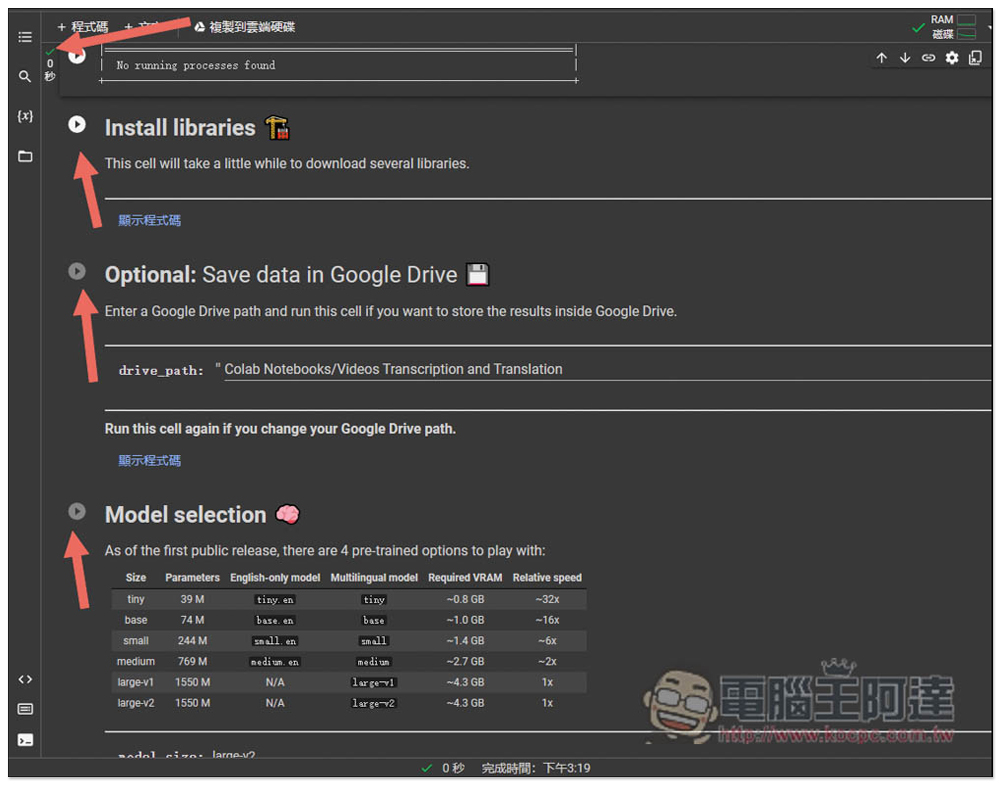Click the 'Run this cell again' note text

pos(280,429)
